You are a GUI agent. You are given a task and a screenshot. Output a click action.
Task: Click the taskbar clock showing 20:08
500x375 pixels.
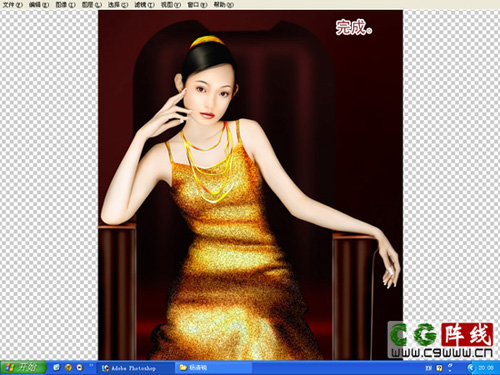click(x=486, y=368)
